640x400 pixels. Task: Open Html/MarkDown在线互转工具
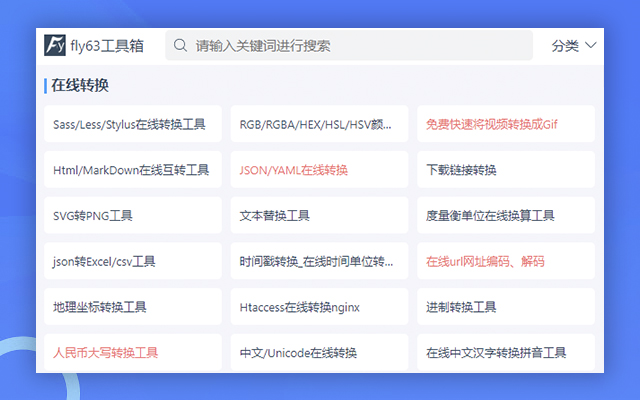pos(133,170)
